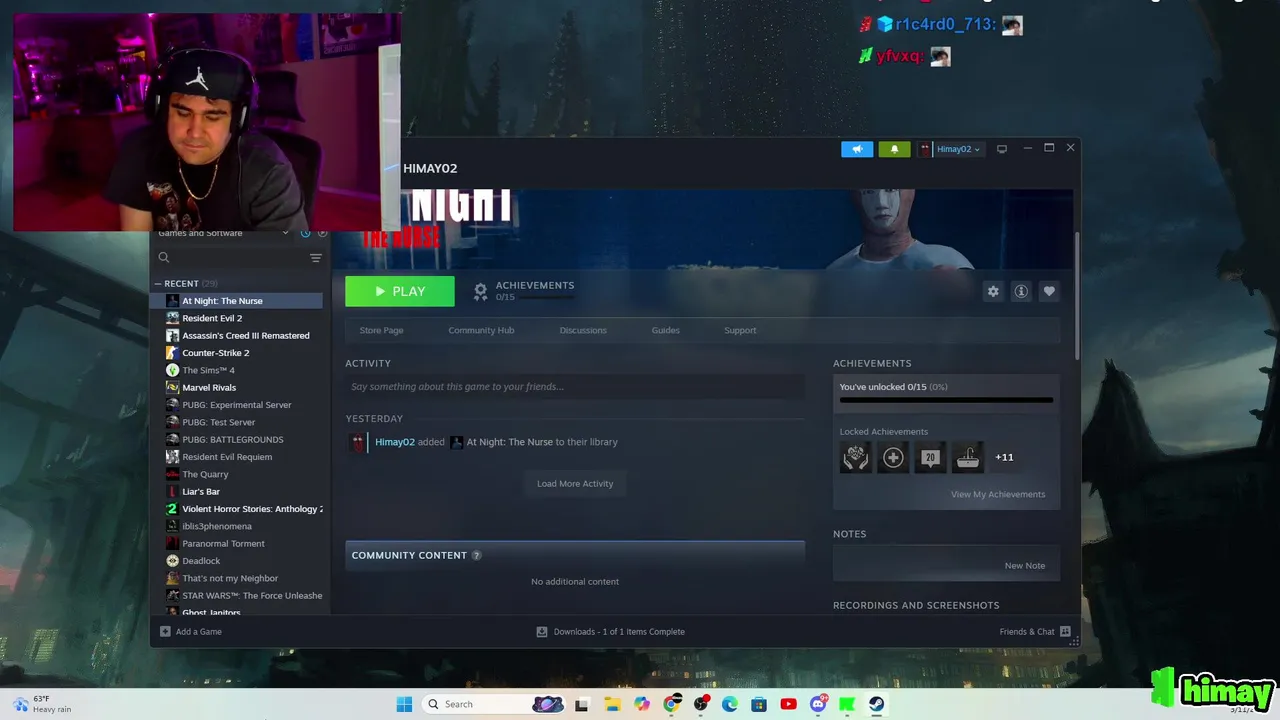
Task: Toggle the ready-to-play filter icon
Action: pyautogui.click(x=322, y=233)
